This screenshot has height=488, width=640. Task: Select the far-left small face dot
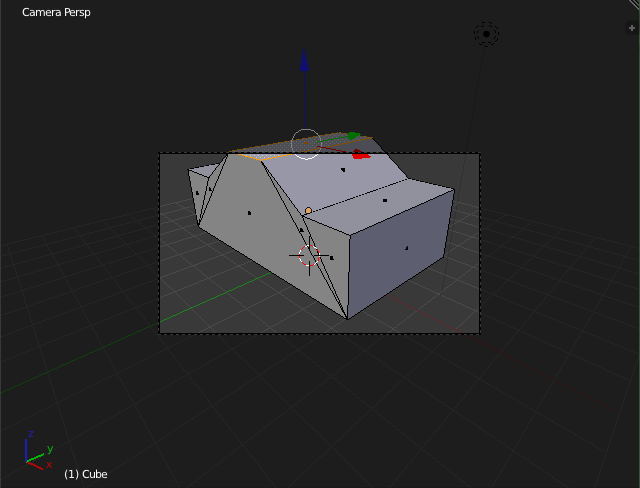tap(197, 193)
